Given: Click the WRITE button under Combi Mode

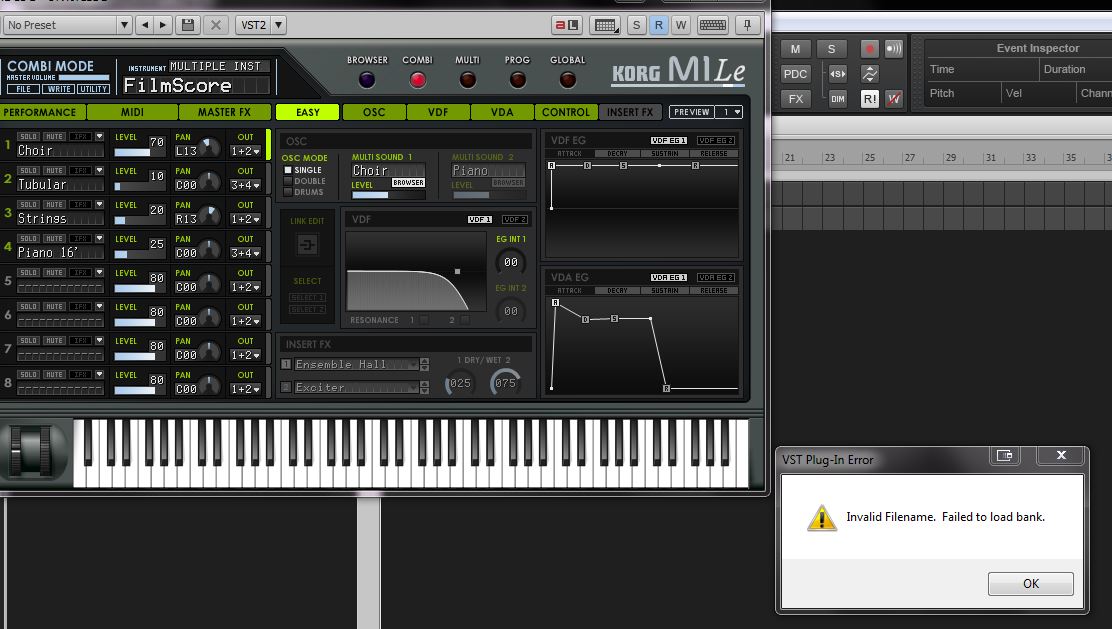Looking at the screenshot, I should pos(59,89).
